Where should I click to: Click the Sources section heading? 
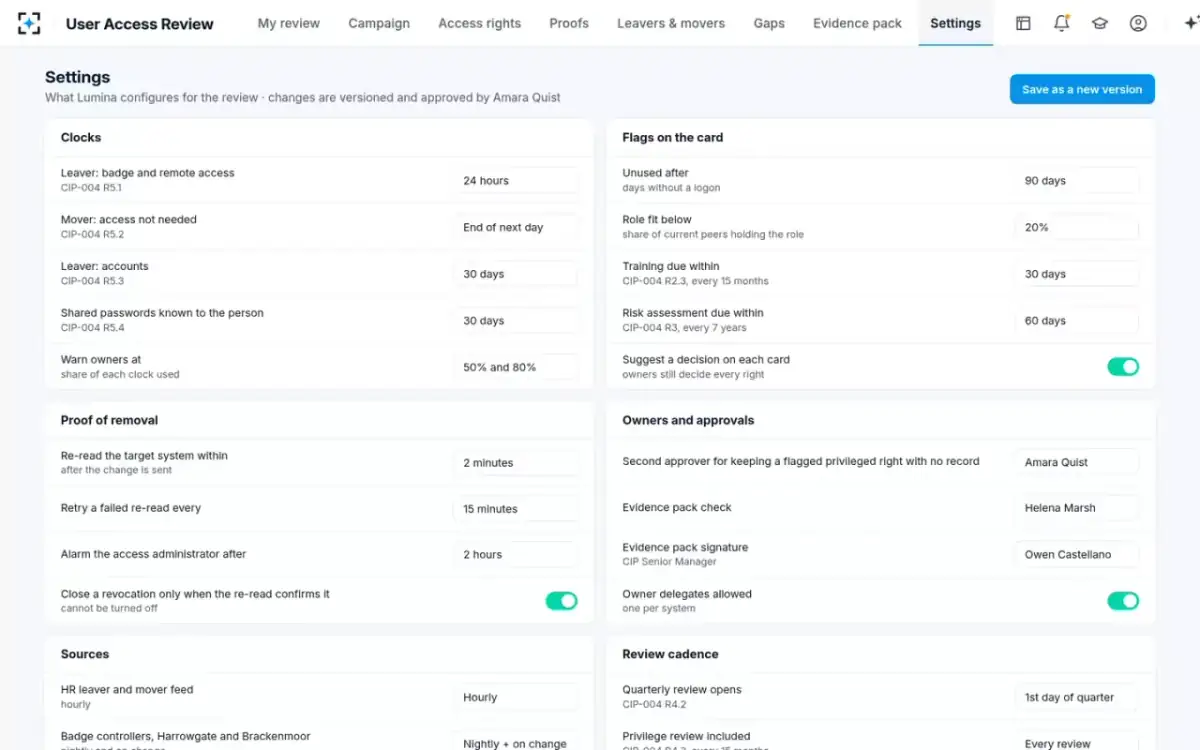(85, 654)
